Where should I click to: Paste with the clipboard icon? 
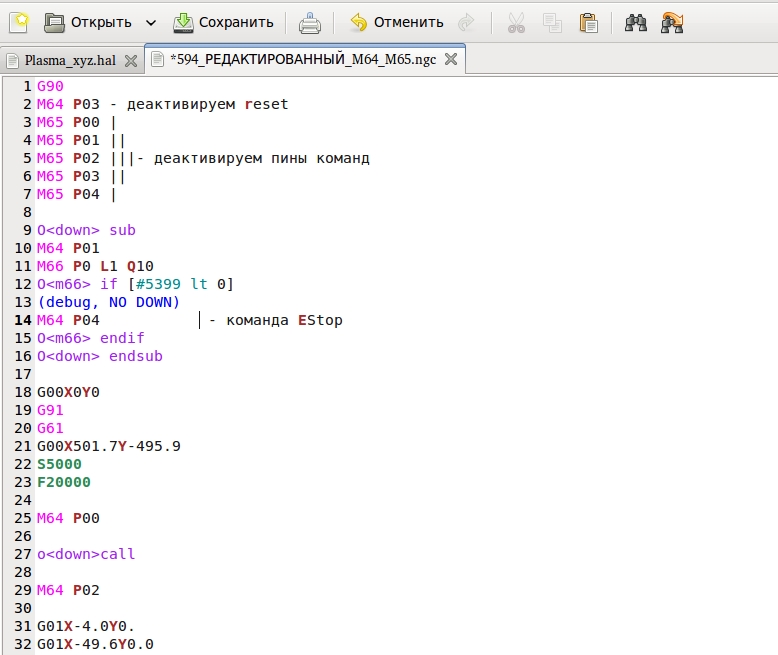(x=588, y=23)
